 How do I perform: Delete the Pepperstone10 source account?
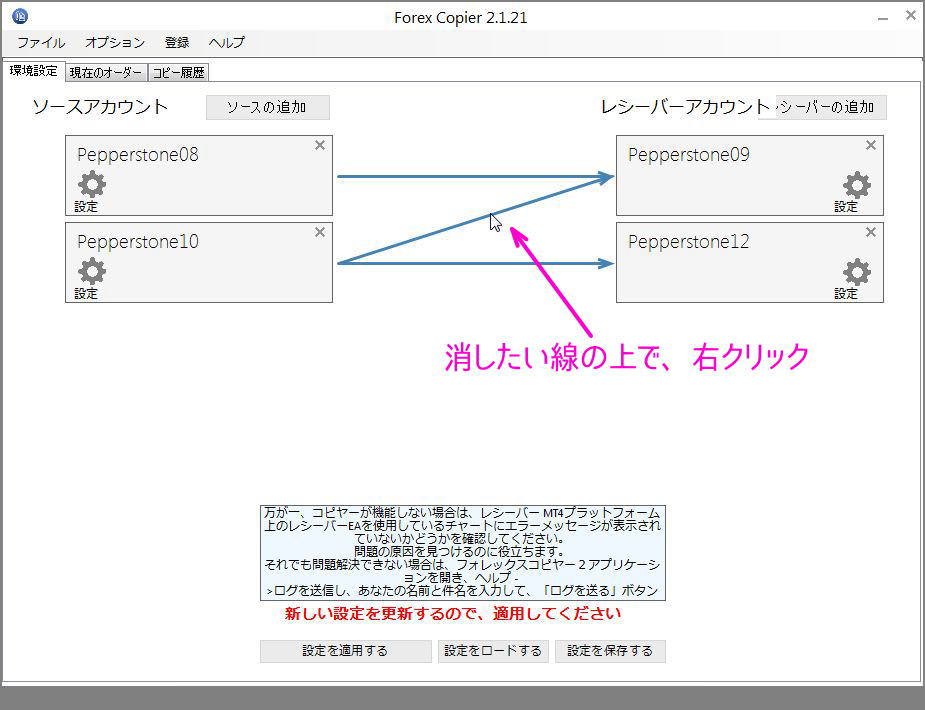pyautogui.click(x=319, y=232)
